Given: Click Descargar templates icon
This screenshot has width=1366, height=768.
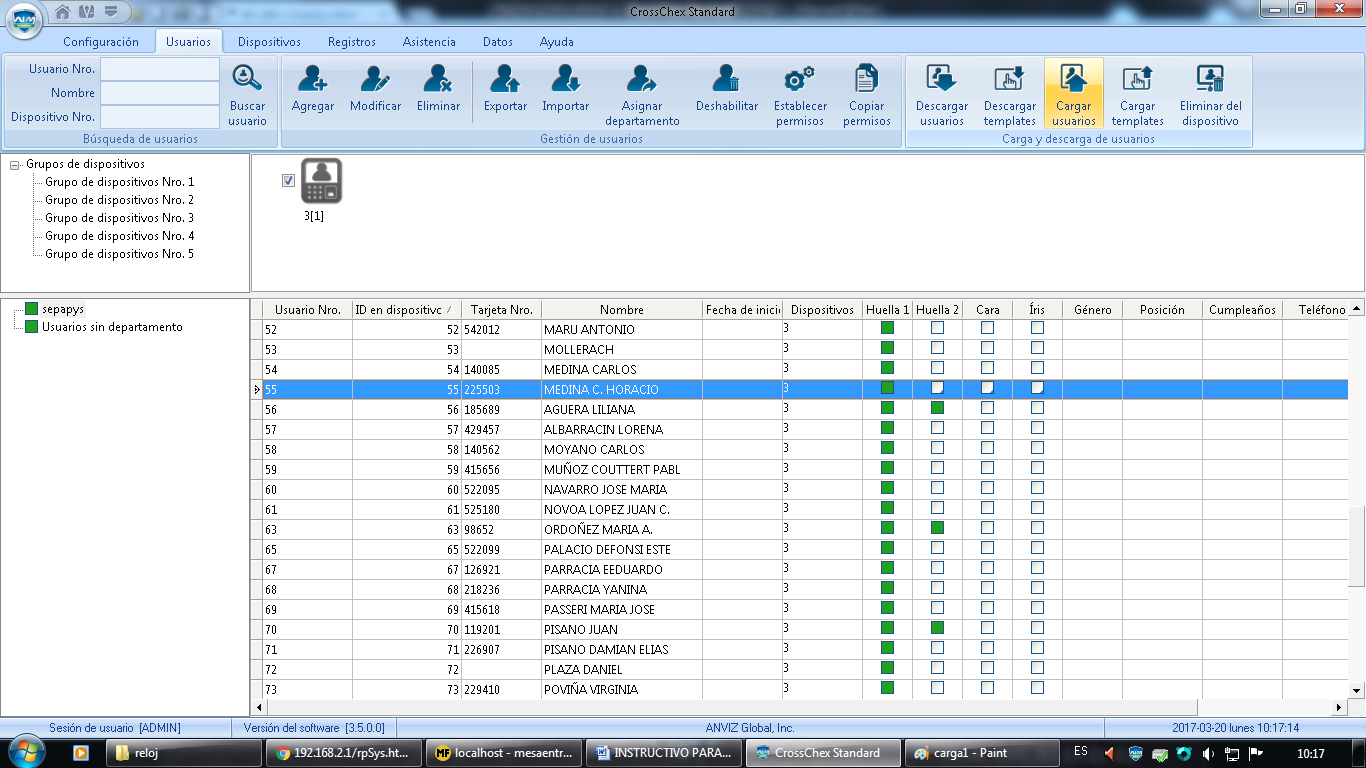Looking at the screenshot, I should pyautogui.click(x=1009, y=78).
